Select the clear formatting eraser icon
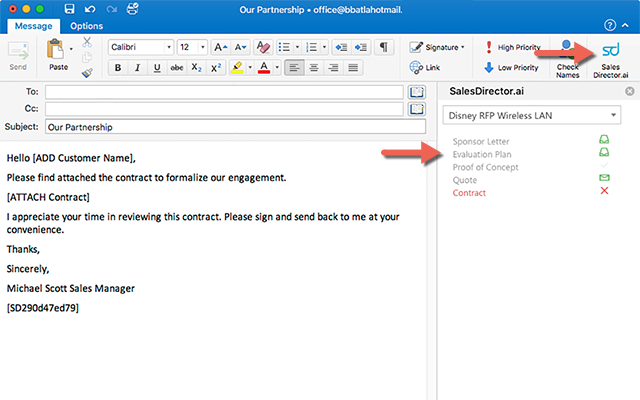This screenshot has width=640, height=400. pyautogui.click(x=263, y=47)
